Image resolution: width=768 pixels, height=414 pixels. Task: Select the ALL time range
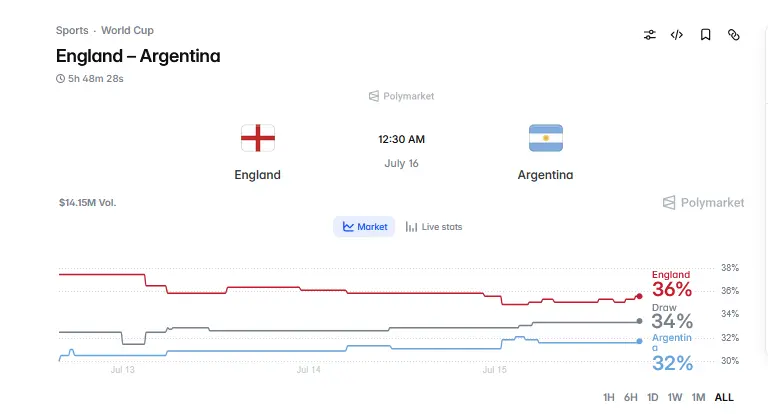click(724, 397)
